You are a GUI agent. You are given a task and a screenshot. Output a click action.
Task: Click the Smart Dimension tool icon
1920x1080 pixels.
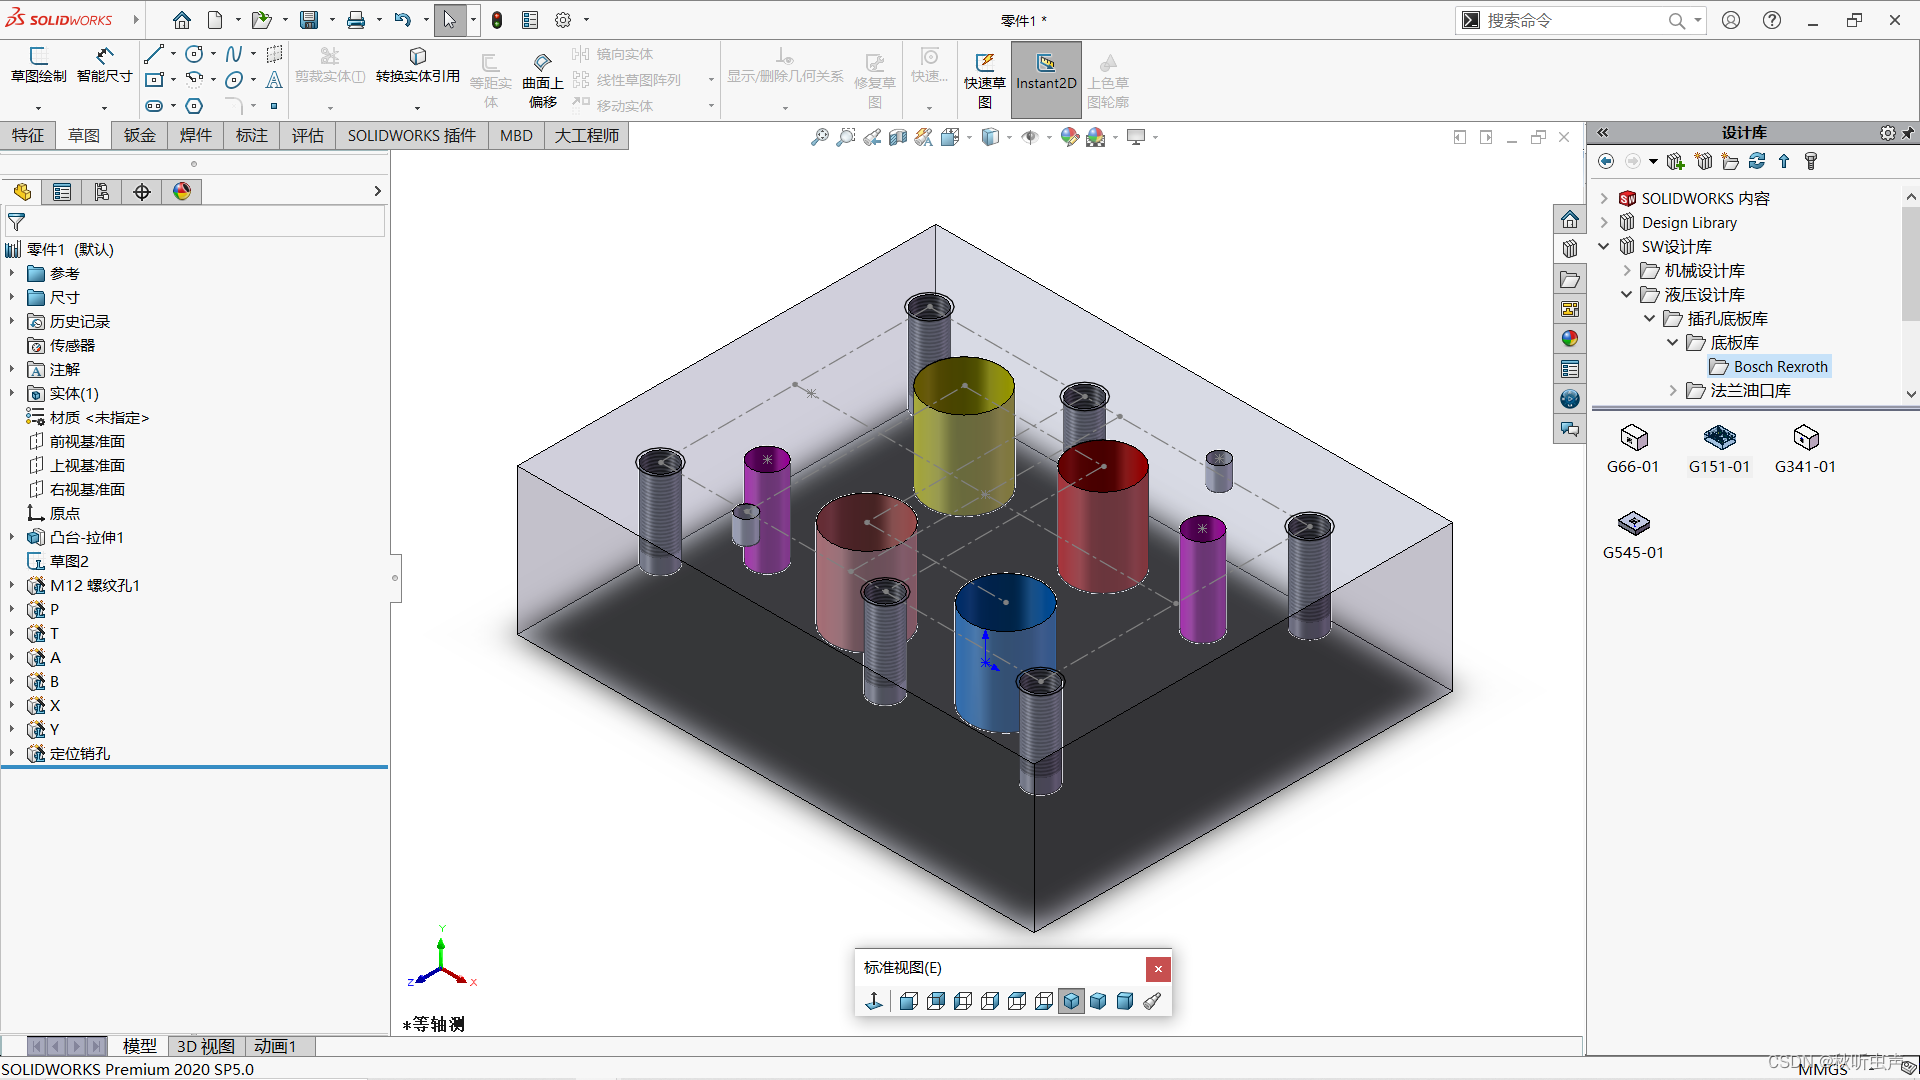[x=104, y=61]
